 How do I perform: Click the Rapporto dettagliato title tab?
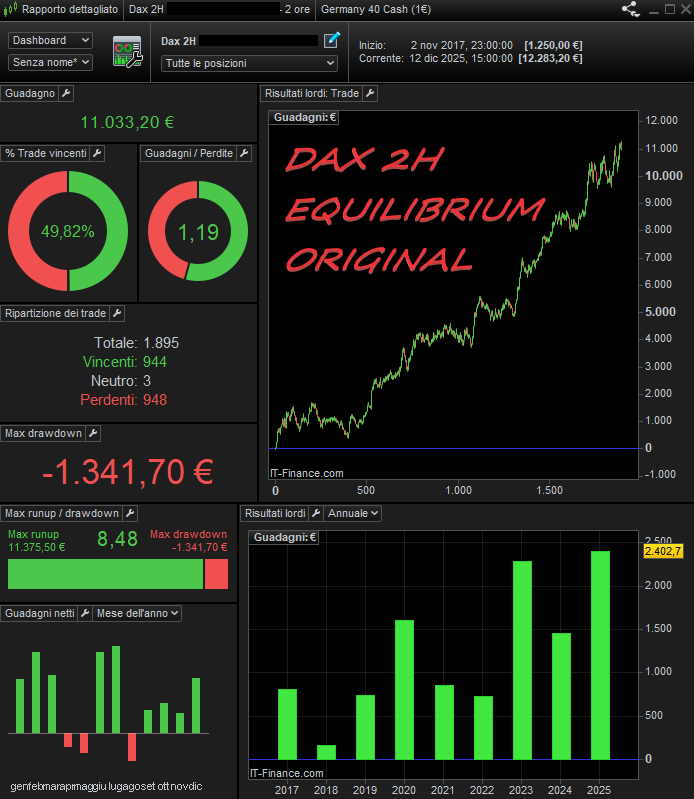(x=69, y=9)
